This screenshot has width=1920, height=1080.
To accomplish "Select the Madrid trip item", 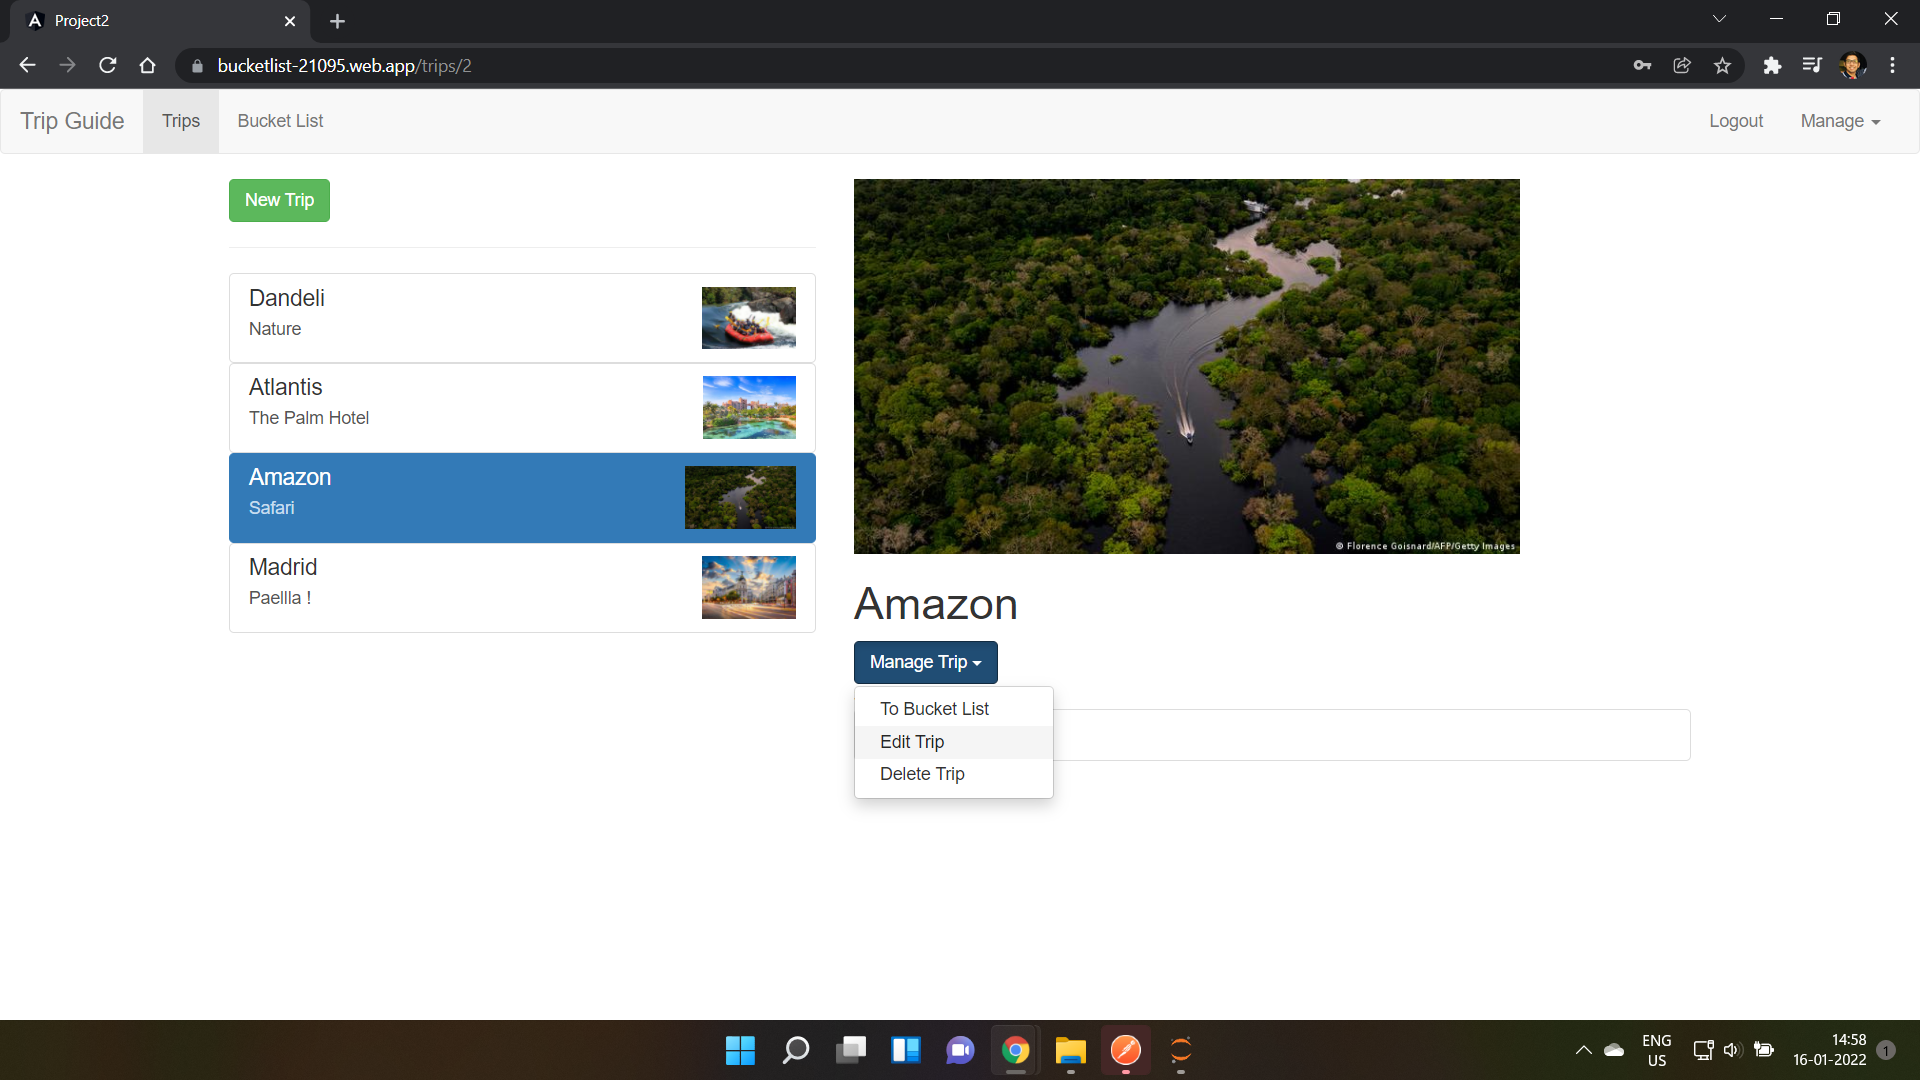I will (x=522, y=587).
